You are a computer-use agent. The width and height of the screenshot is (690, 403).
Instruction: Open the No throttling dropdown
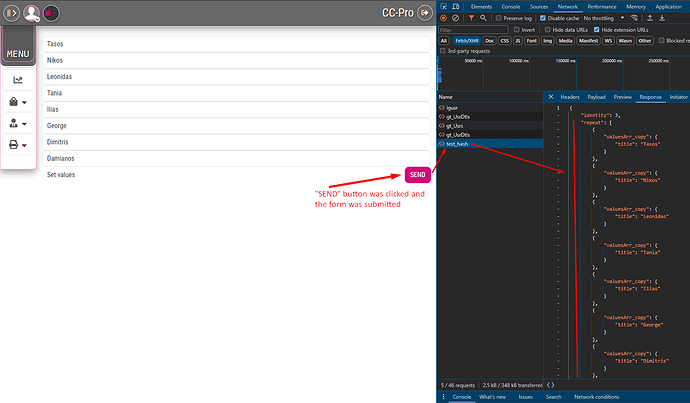click(604, 18)
